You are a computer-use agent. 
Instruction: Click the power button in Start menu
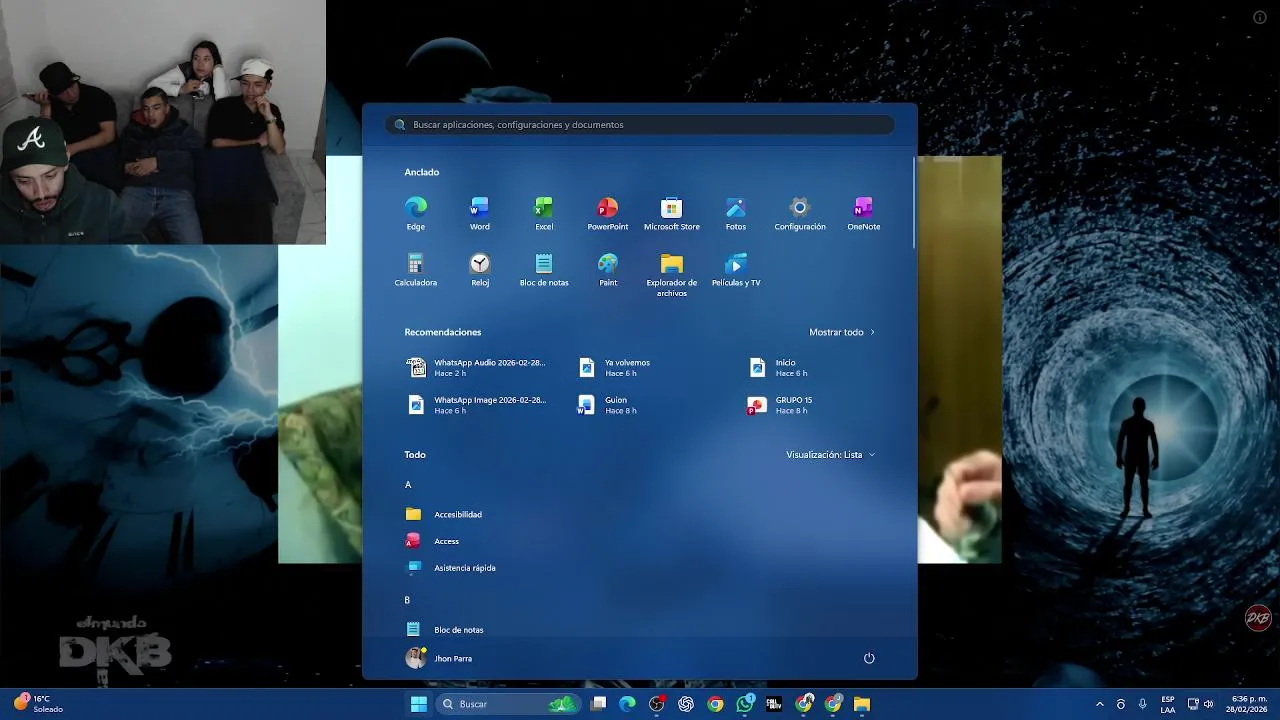point(869,658)
